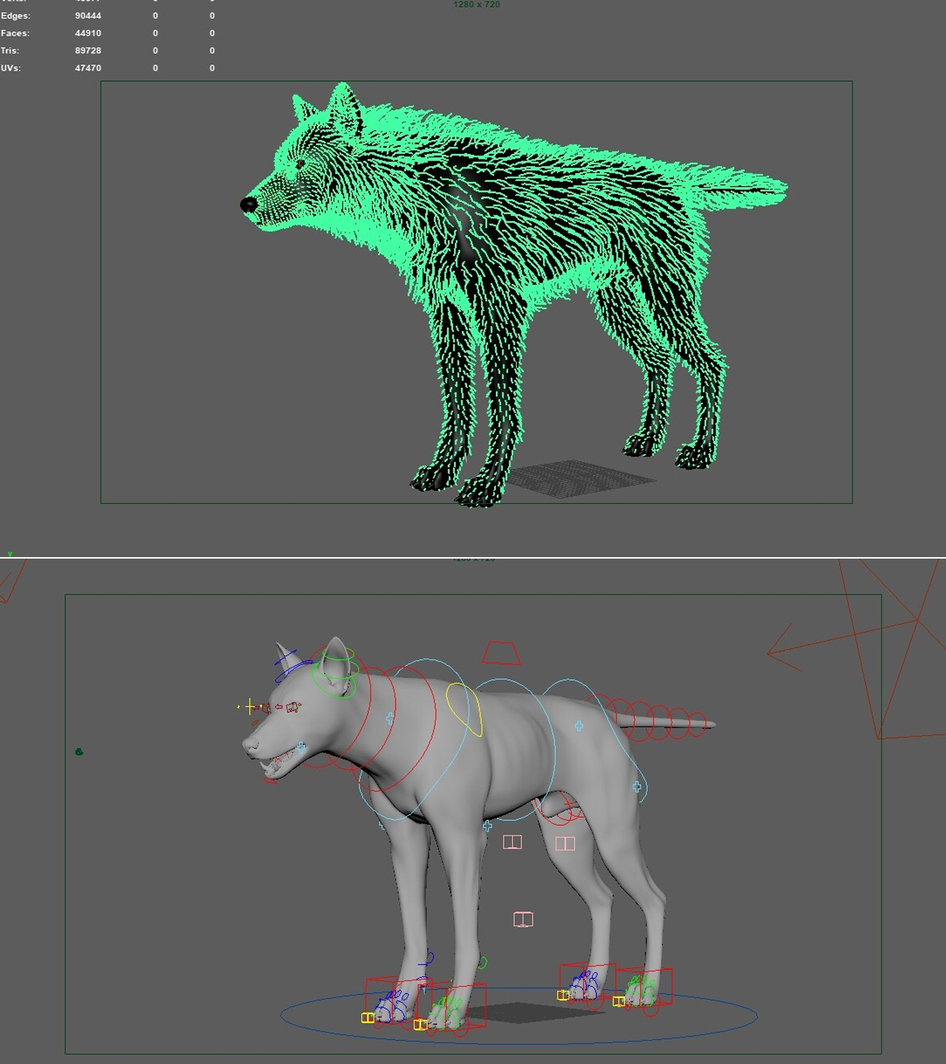The image size is (946, 1064).
Task: Select the yellow box at the outermost front paw
Action: (367, 1018)
